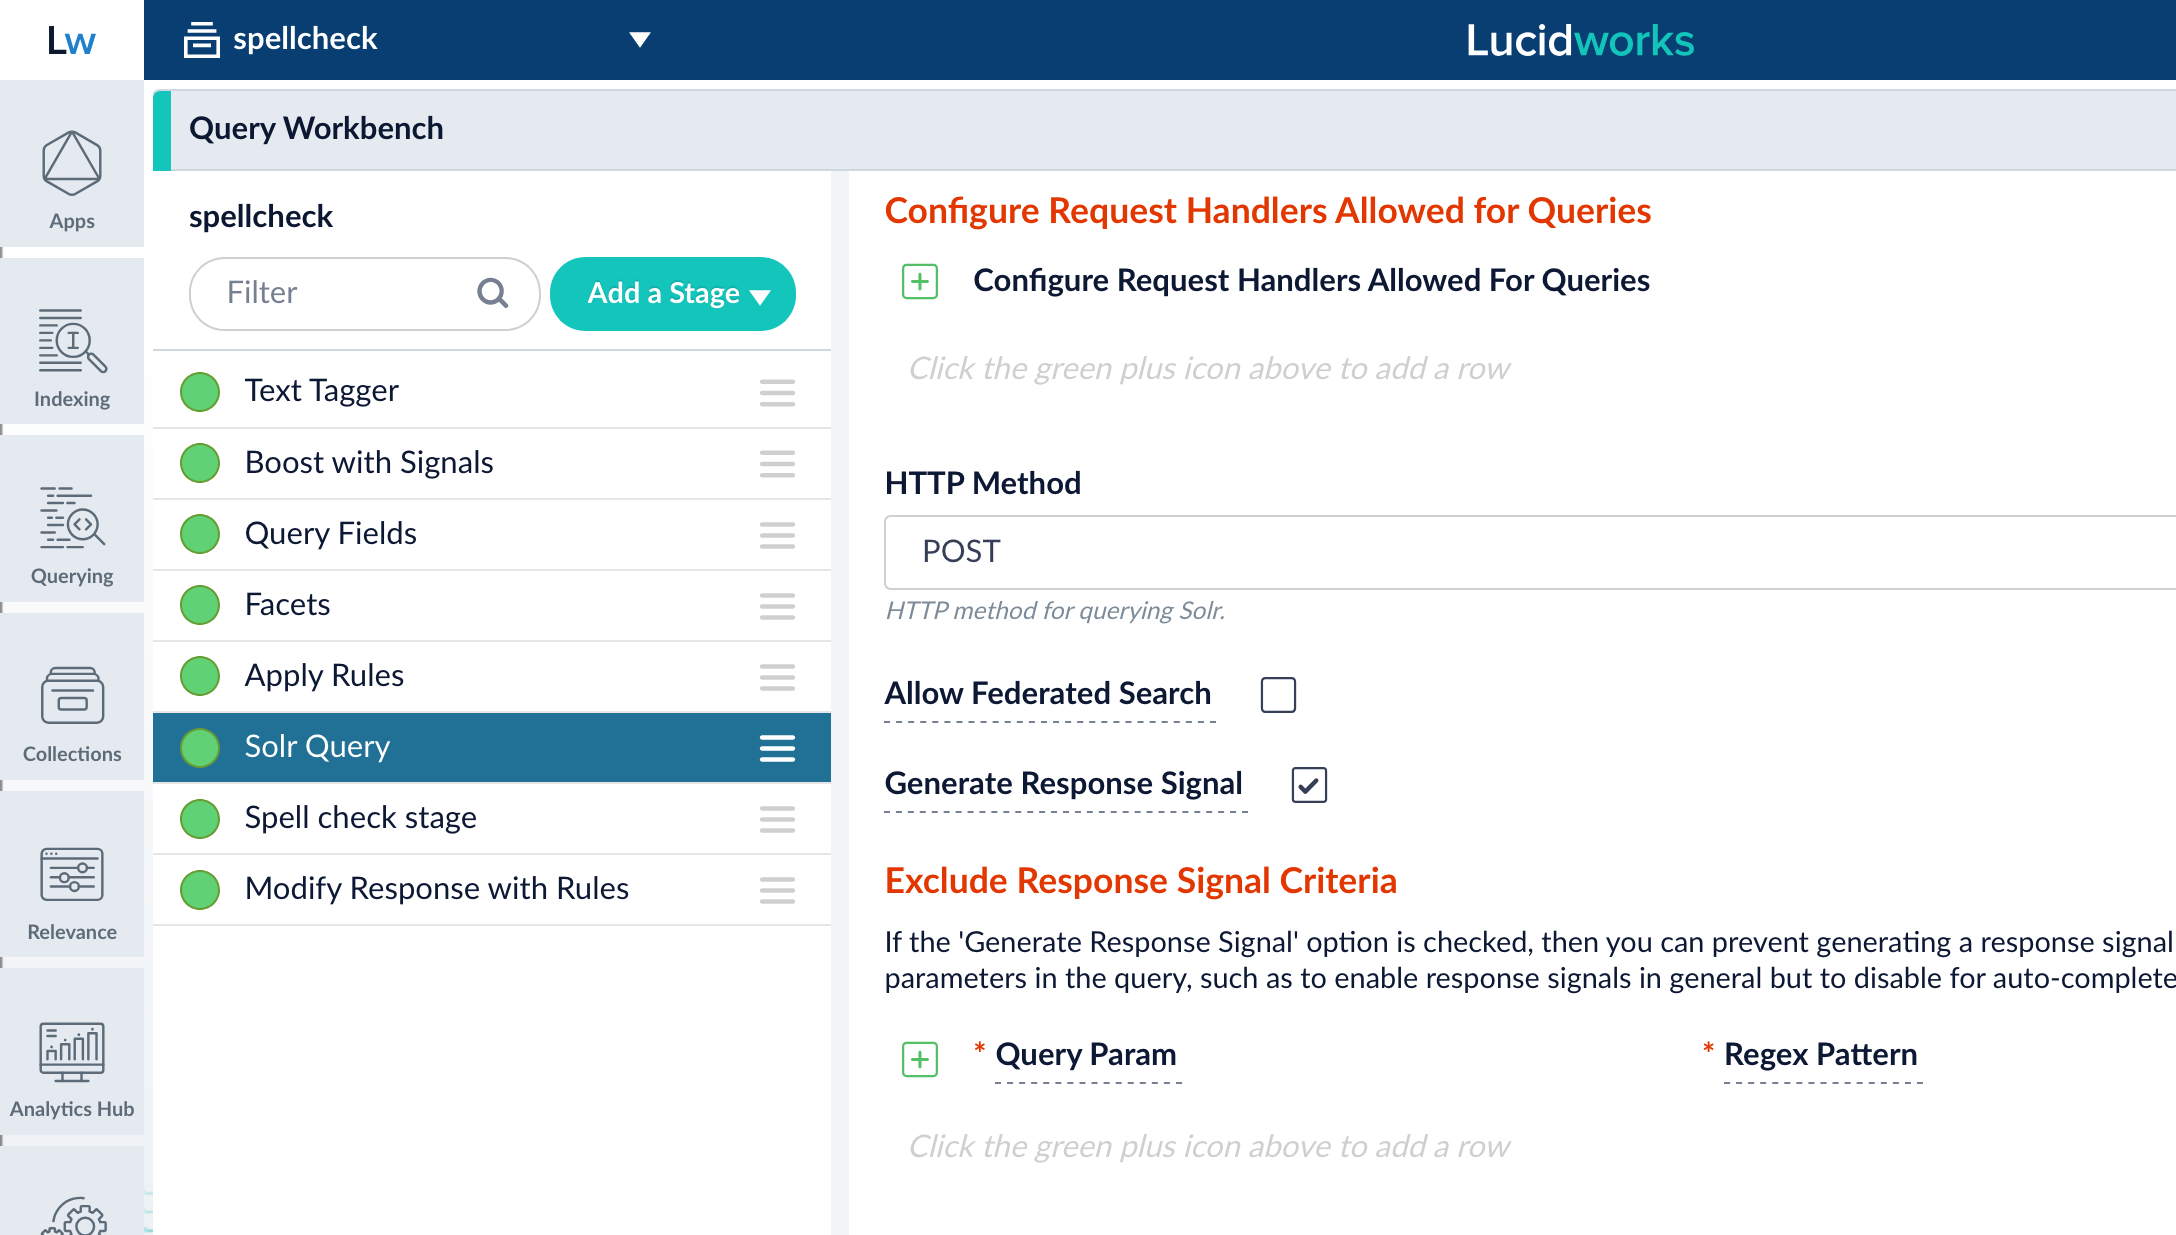Click the Lw logo in the corner
Viewport: 2176px width, 1235px height.
click(x=71, y=40)
